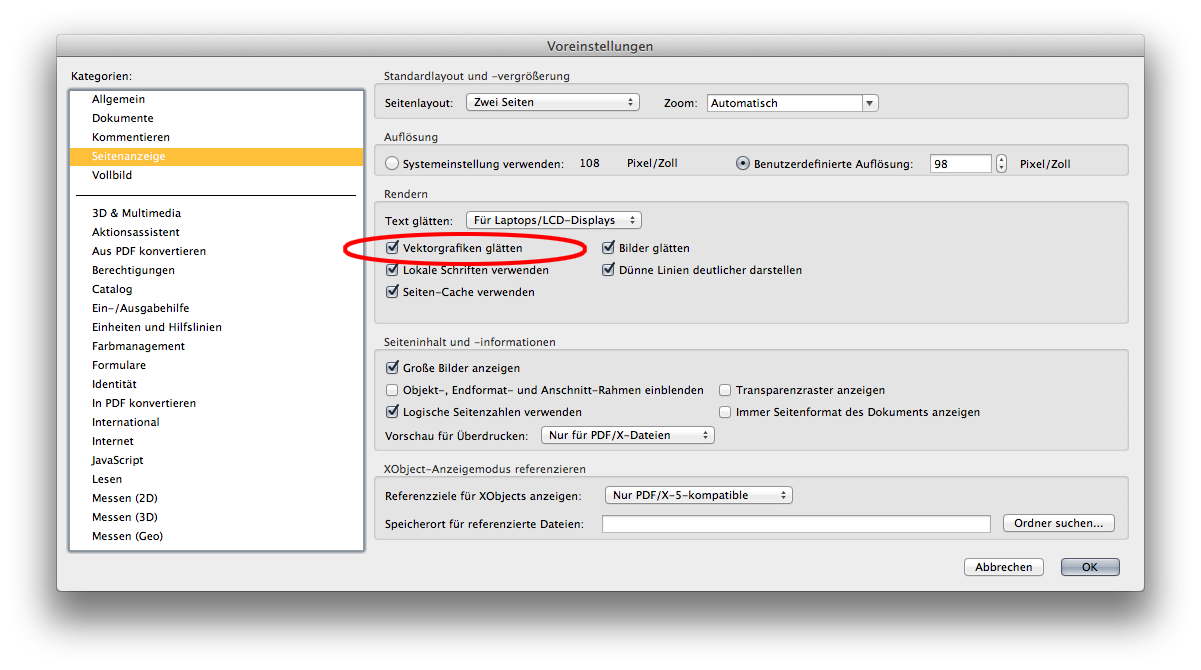Click the Abbrechen button
1201x670 pixels.
1004,567
